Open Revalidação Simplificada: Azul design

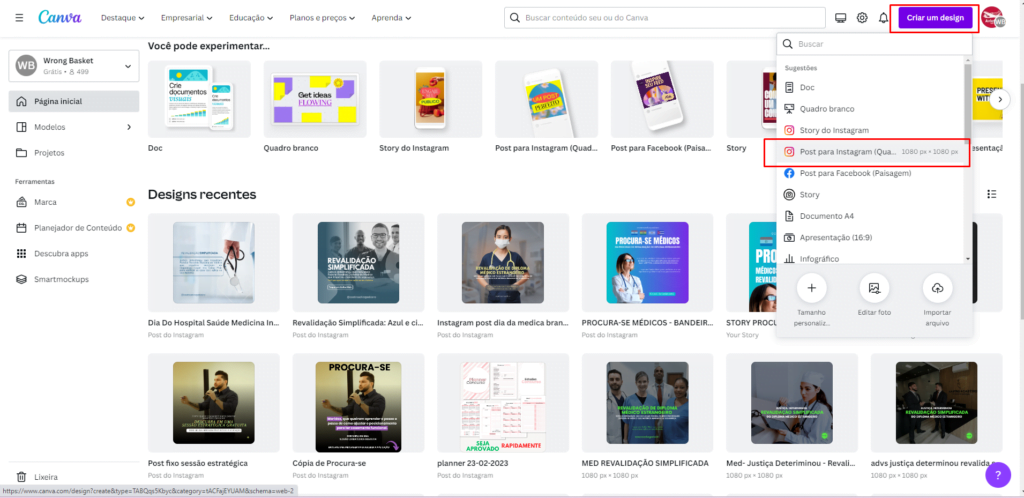click(359, 262)
